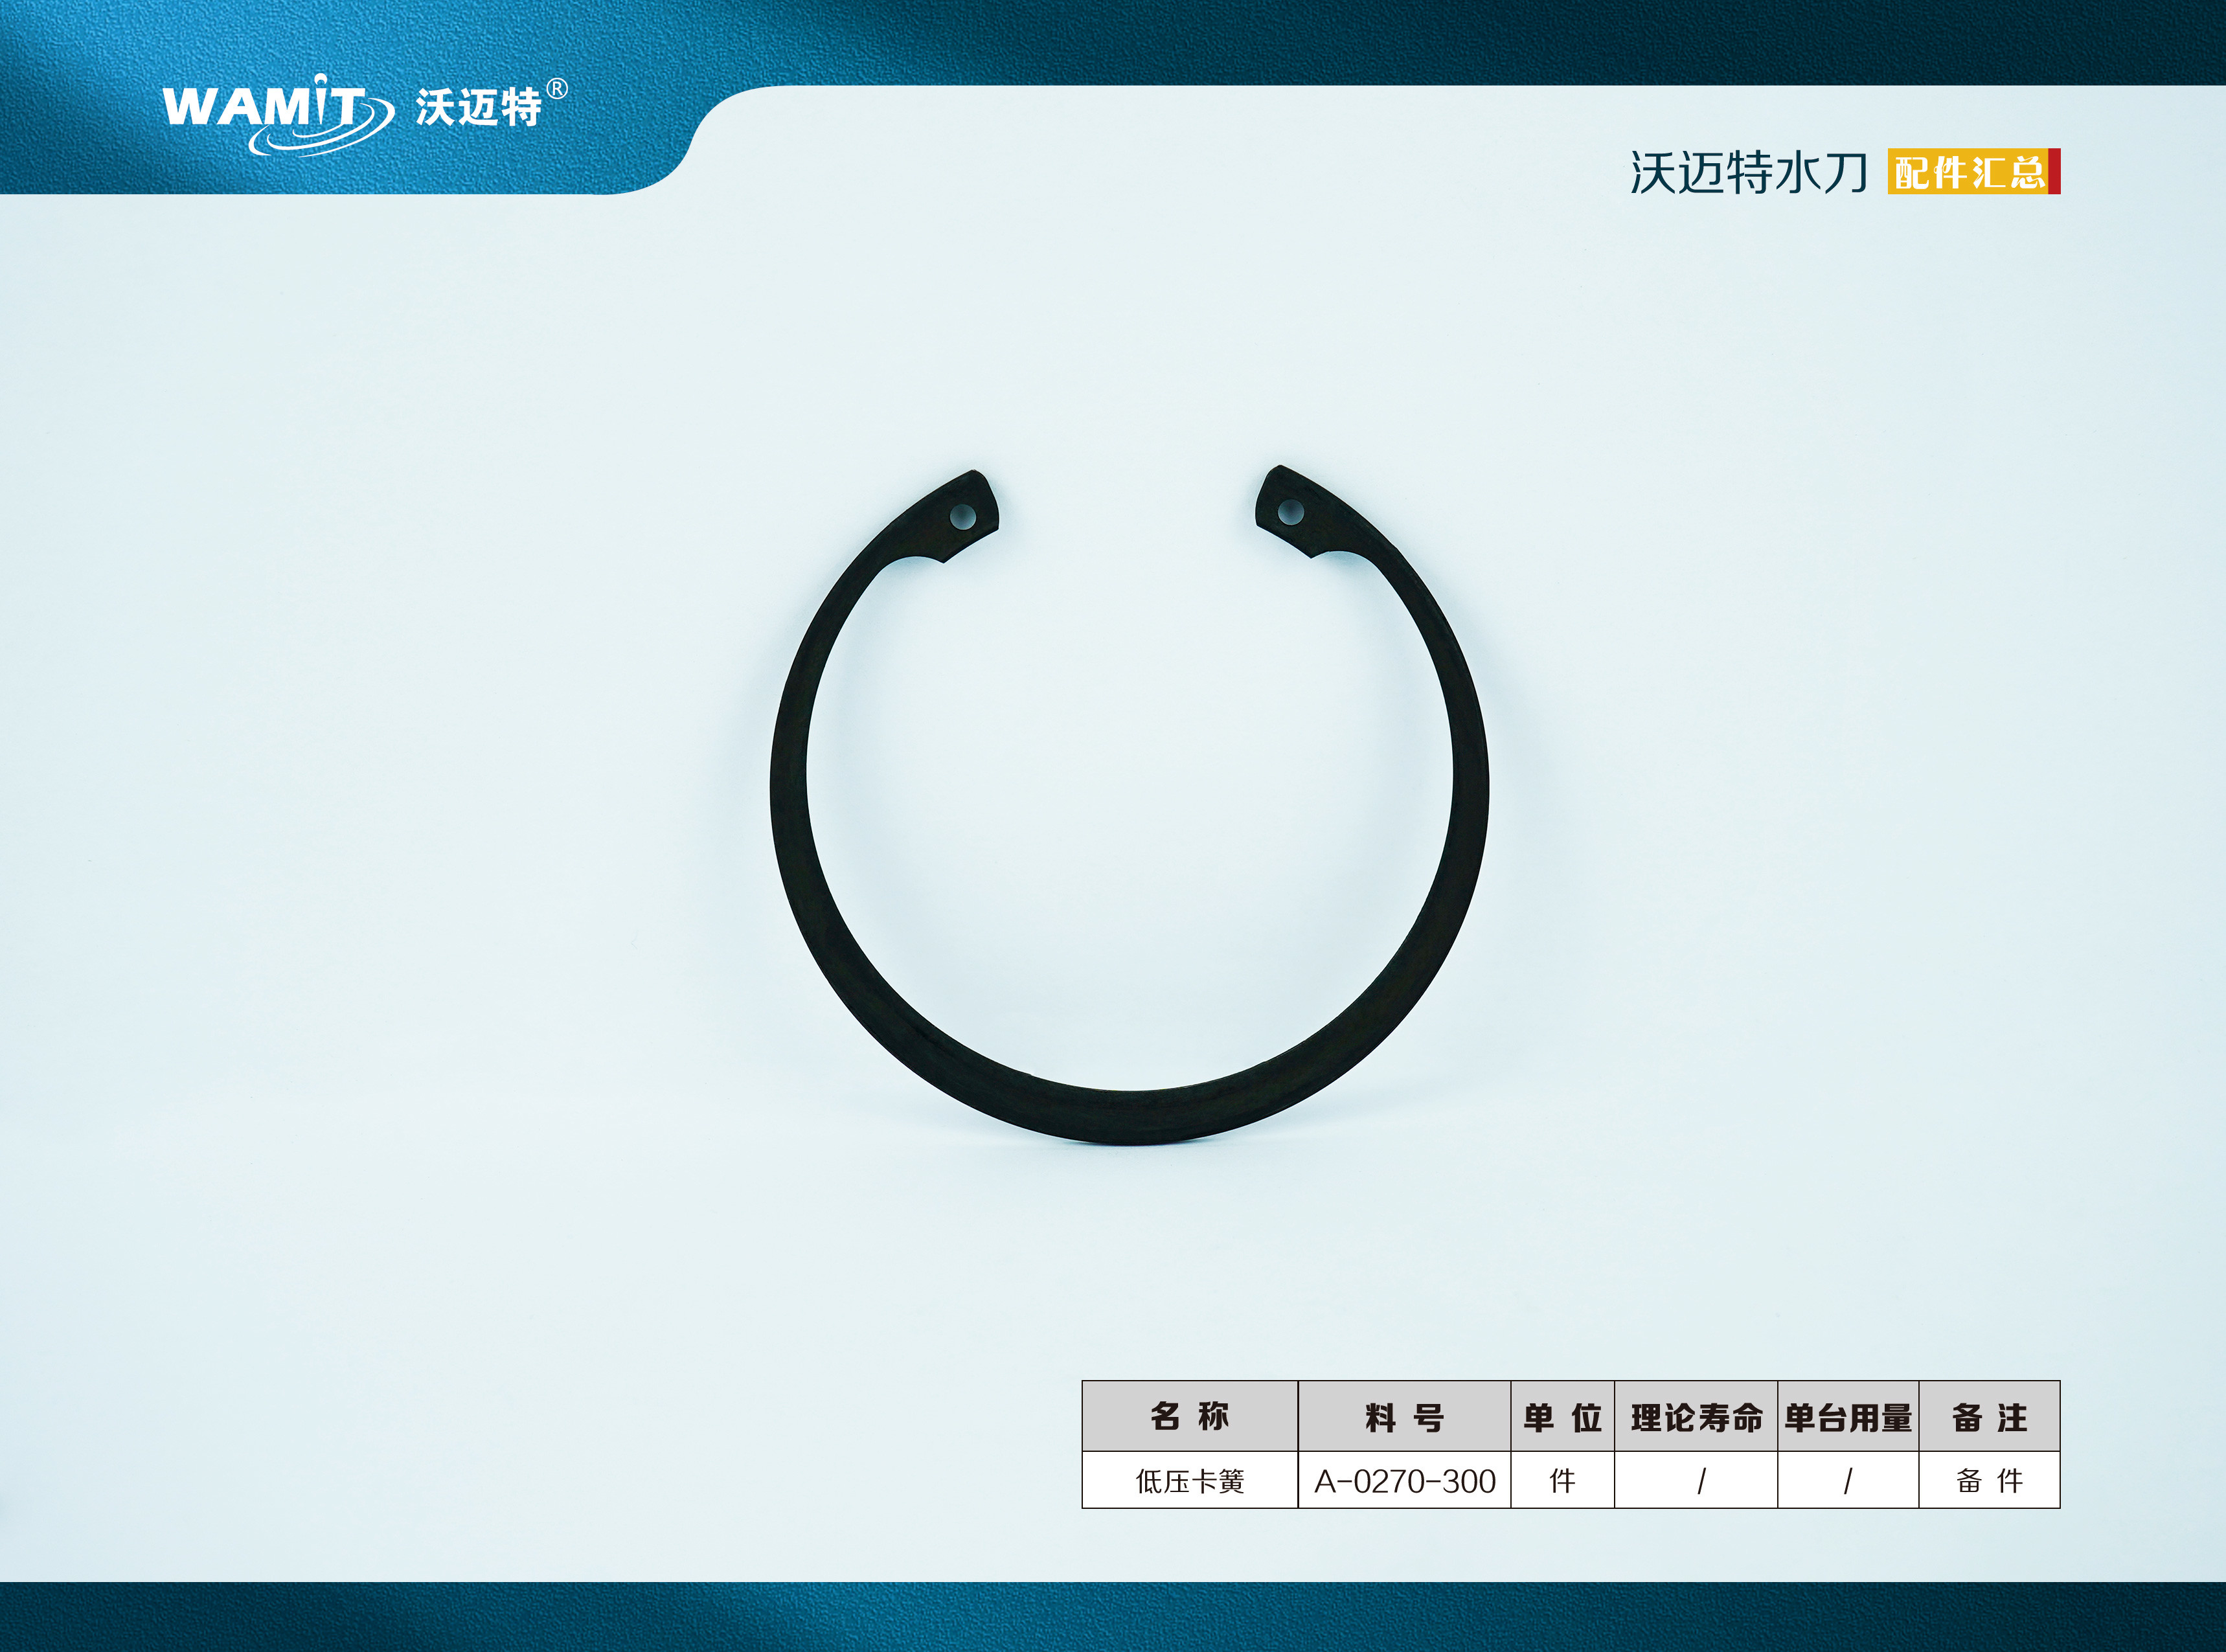Click the 低压卡簧 cell
Image resolution: width=2226 pixels, height=1652 pixels.
pyautogui.click(x=1190, y=1481)
